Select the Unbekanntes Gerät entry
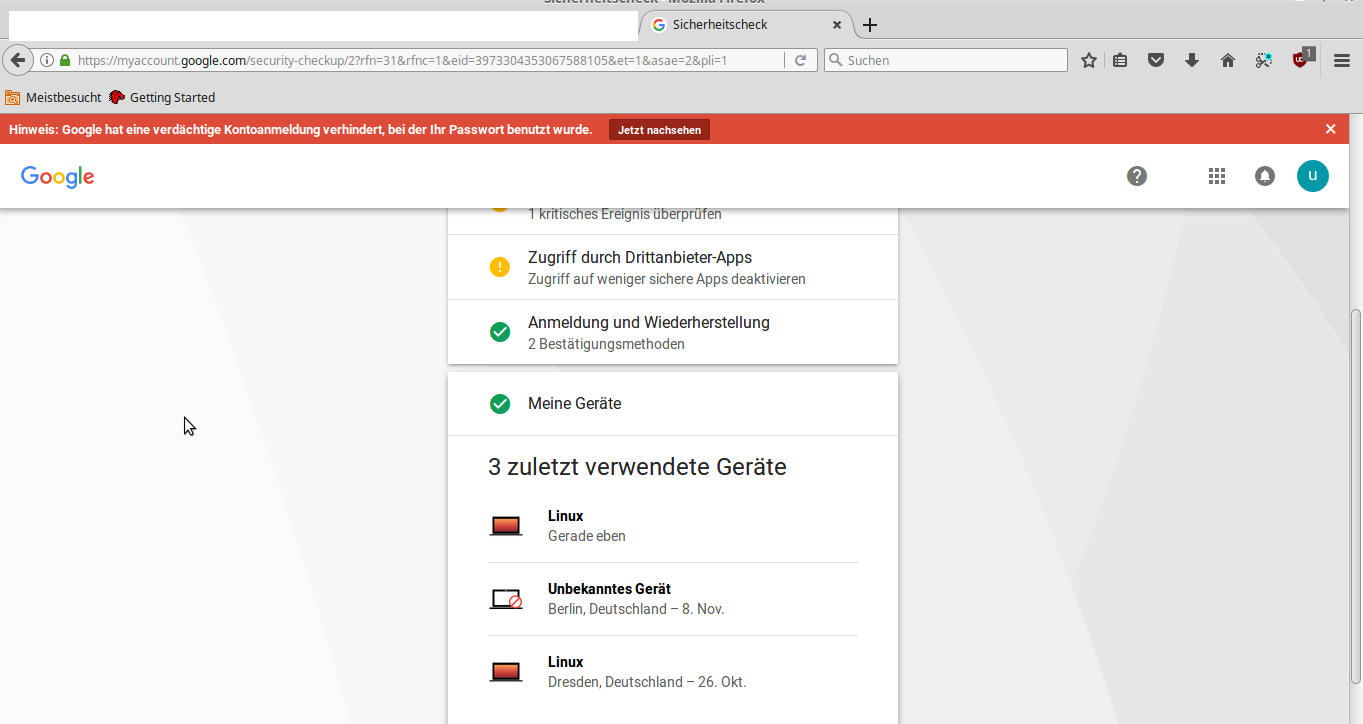 [673, 599]
